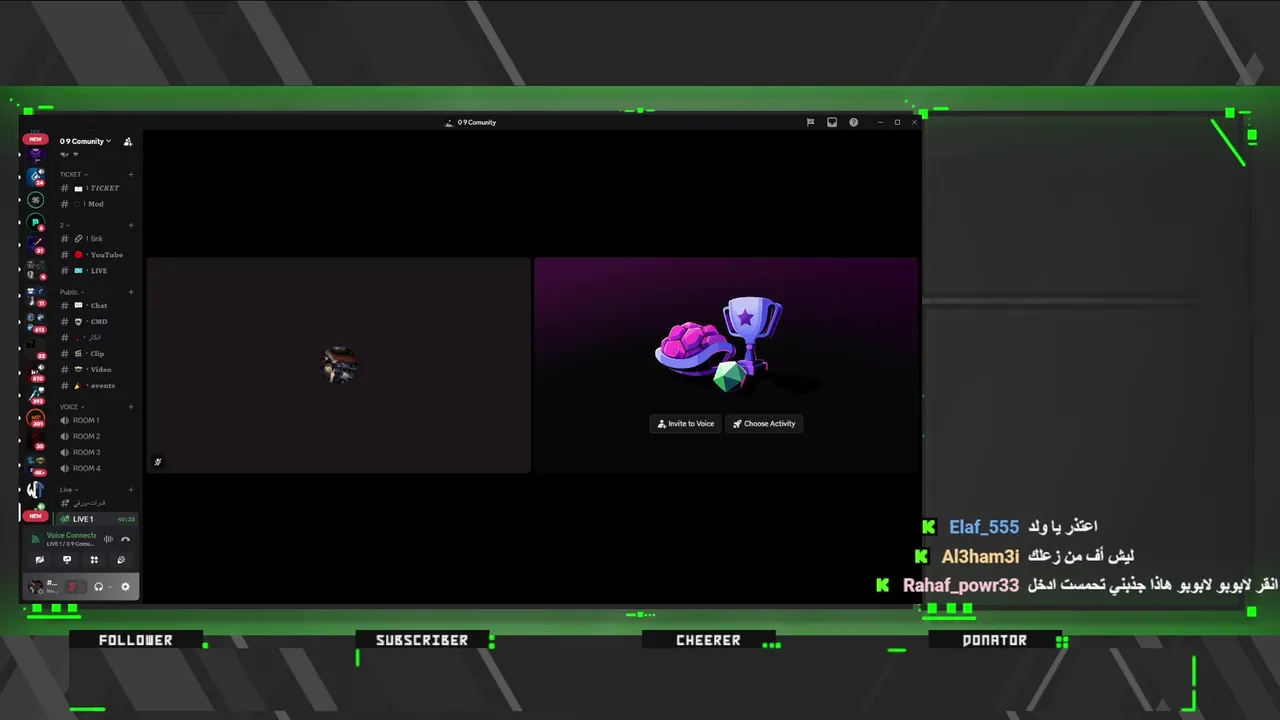Open the TICKET text channel
The height and width of the screenshot is (720, 1280).
tap(97, 188)
